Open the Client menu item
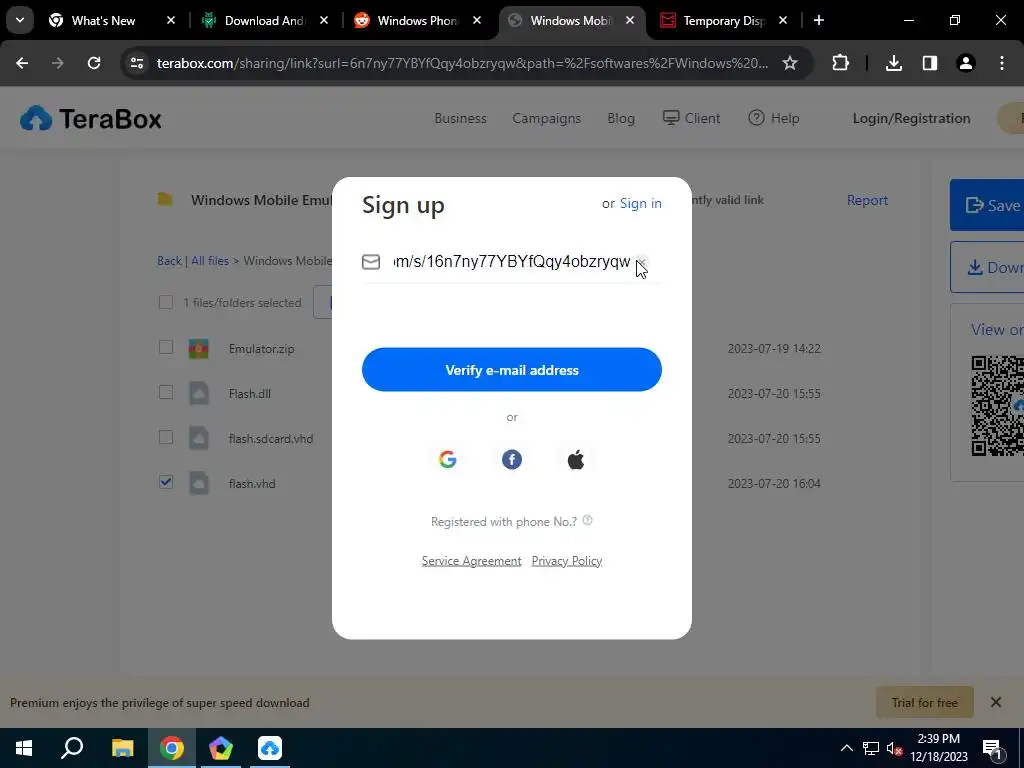The height and width of the screenshot is (768, 1024). tap(691, 118)
